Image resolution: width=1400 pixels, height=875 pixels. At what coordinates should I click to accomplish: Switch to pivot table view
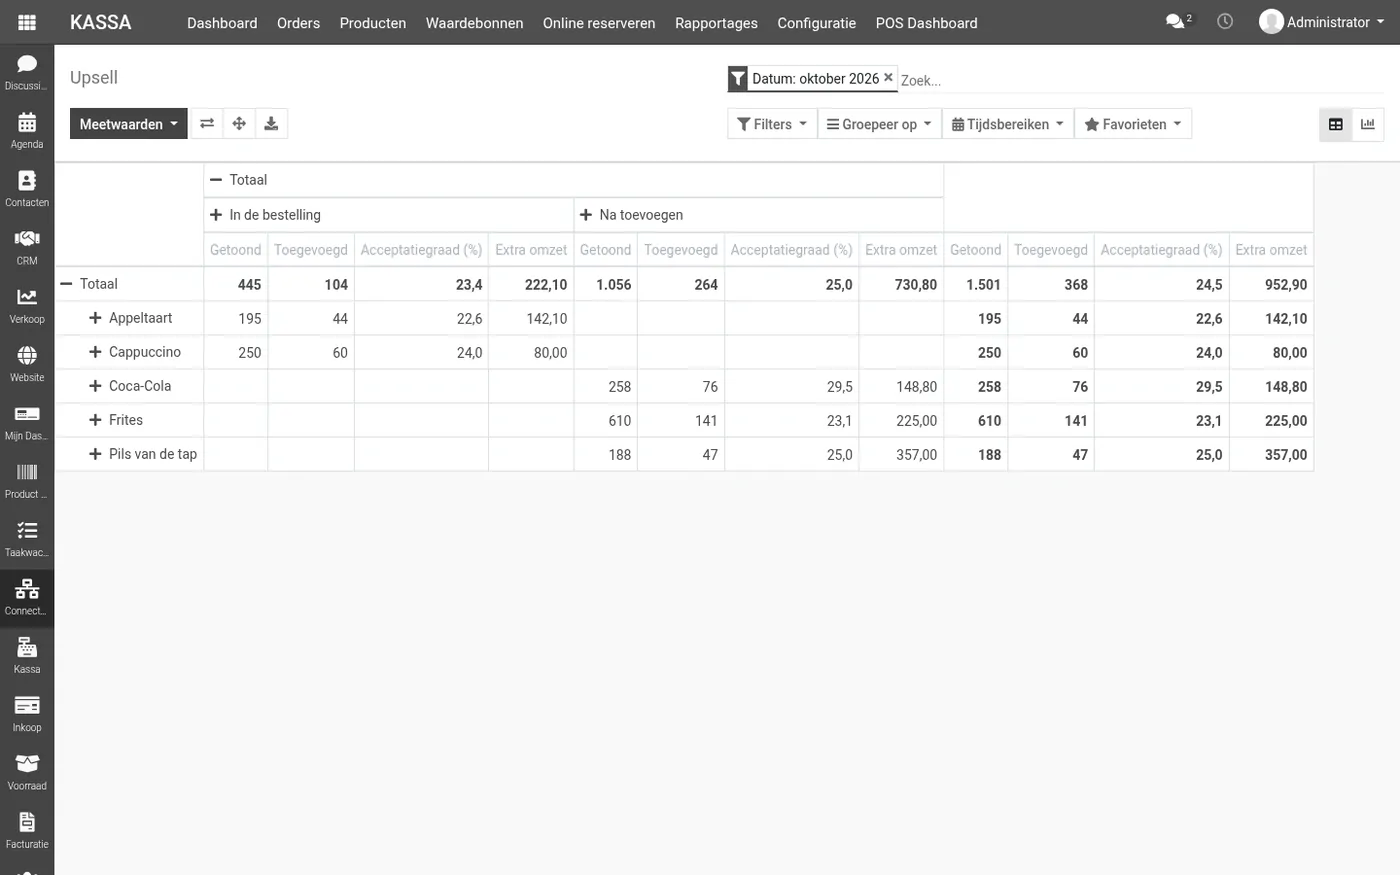pos(1336,124)
